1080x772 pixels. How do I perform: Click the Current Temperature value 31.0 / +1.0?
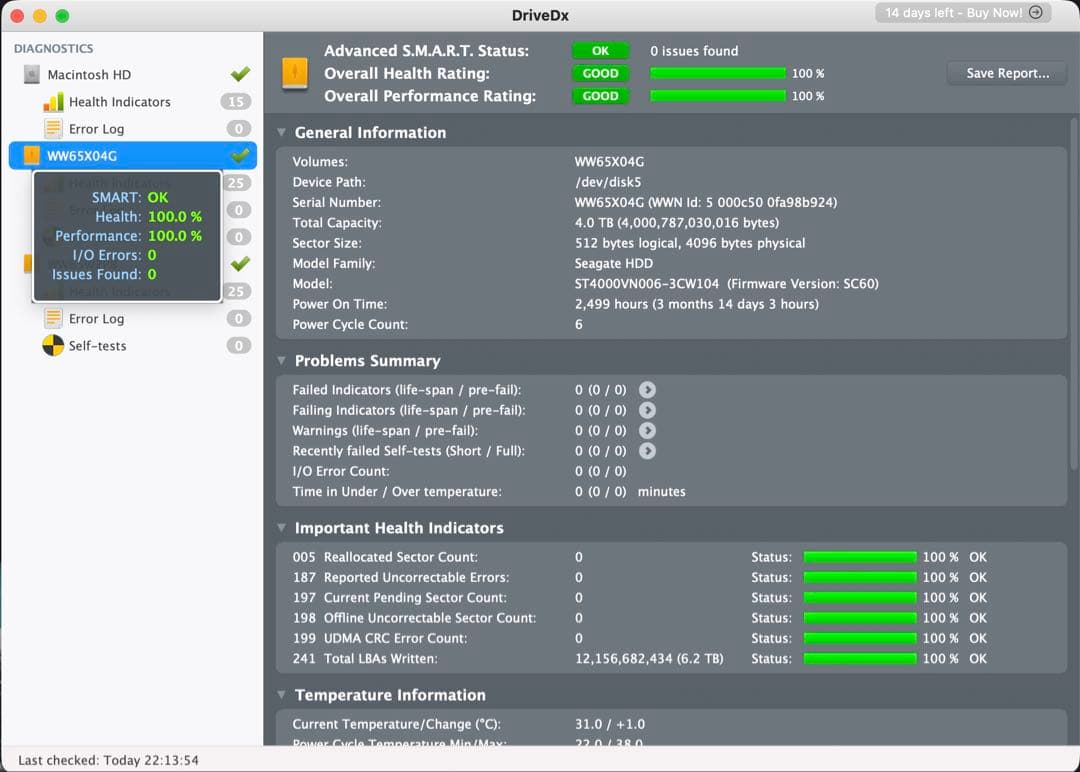click(x=610, y=724)
